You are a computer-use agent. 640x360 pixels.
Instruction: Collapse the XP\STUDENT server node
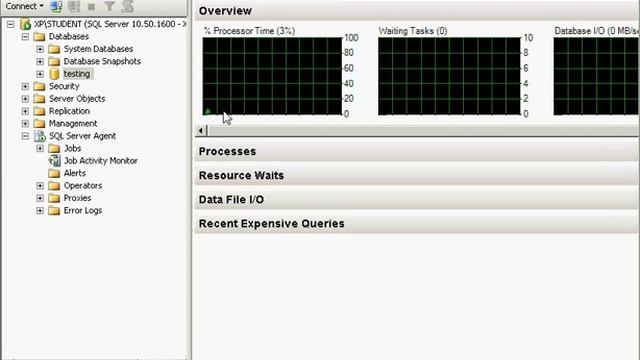coord(11,24)
